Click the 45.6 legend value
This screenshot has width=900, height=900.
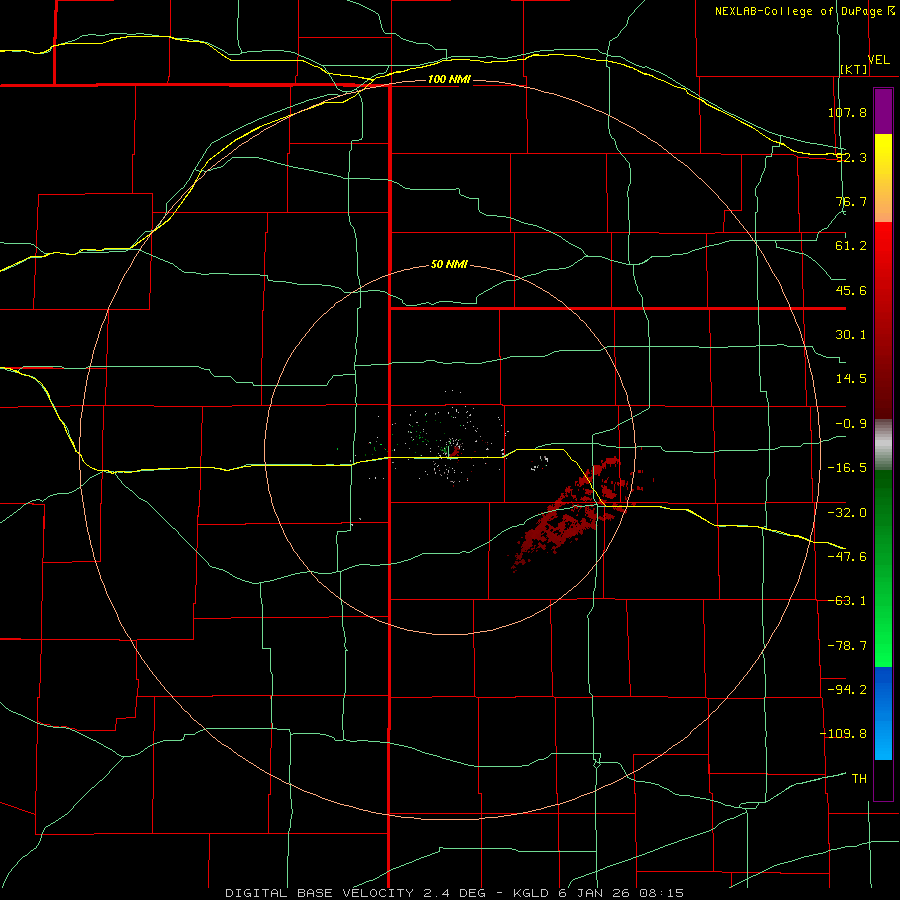[x=851, y=290]
